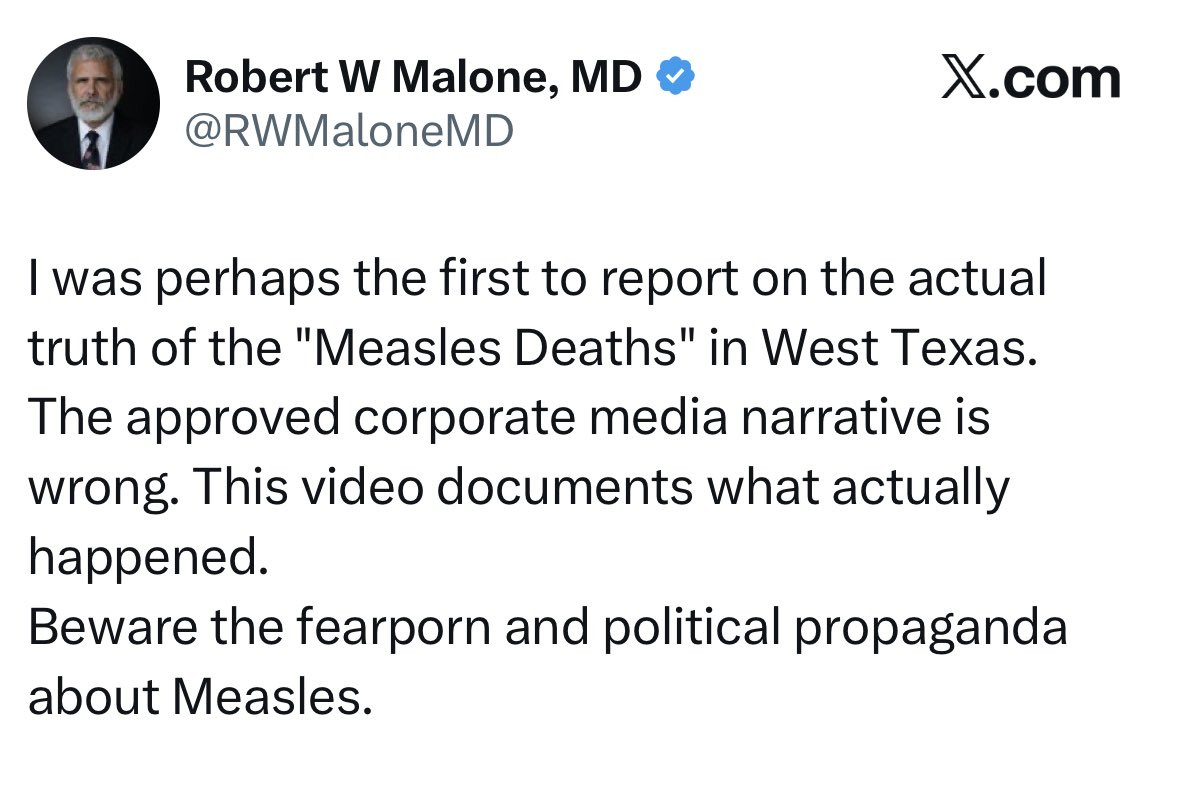1179x787 pixels.
Task: Click the line "The approved corporate media narrative"
Action: 509,418
